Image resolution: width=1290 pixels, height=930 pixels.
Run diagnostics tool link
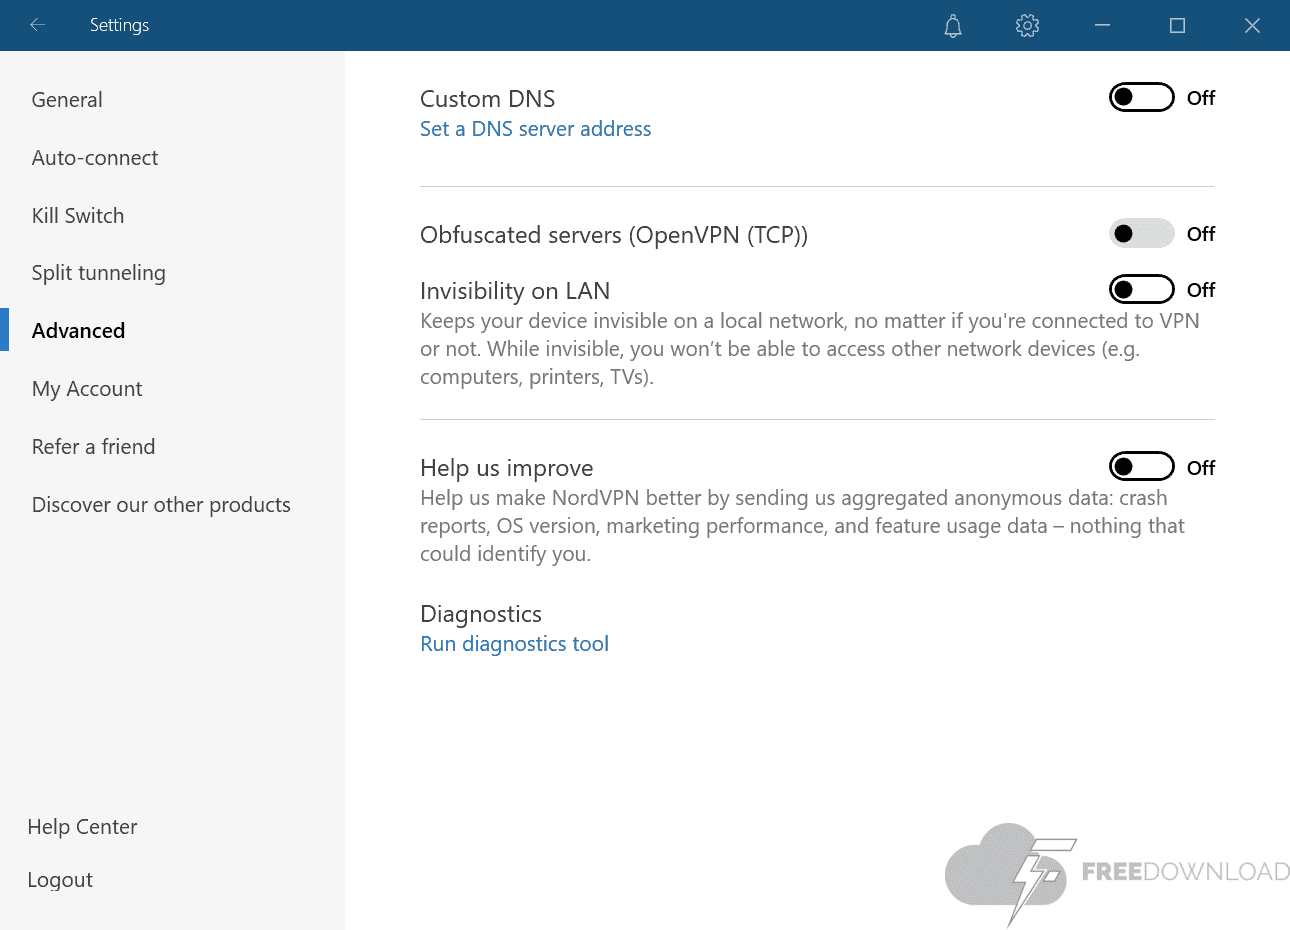click(514, 644)
